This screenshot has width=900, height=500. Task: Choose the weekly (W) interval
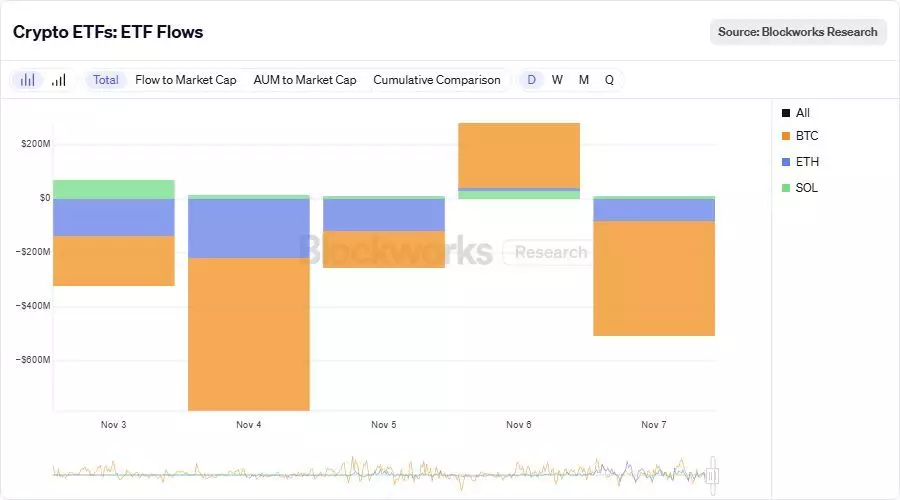pos(557,80)
